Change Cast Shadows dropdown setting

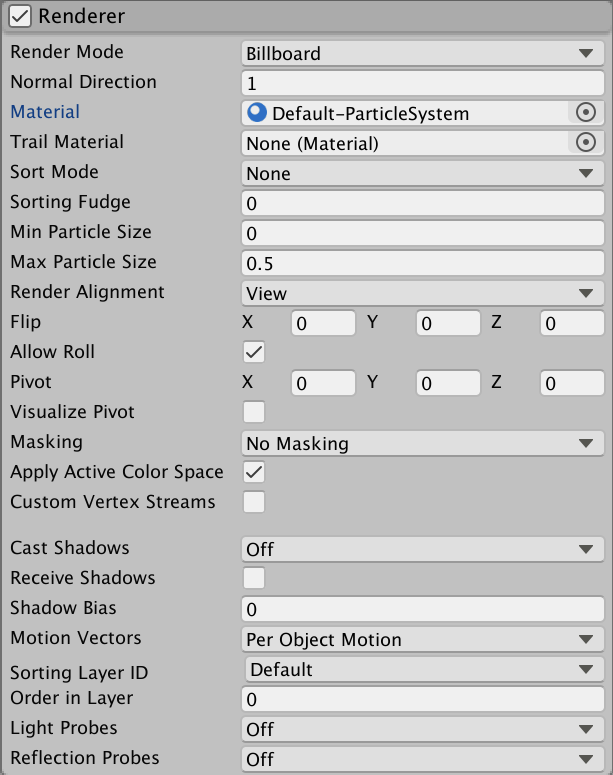[422, 549]
